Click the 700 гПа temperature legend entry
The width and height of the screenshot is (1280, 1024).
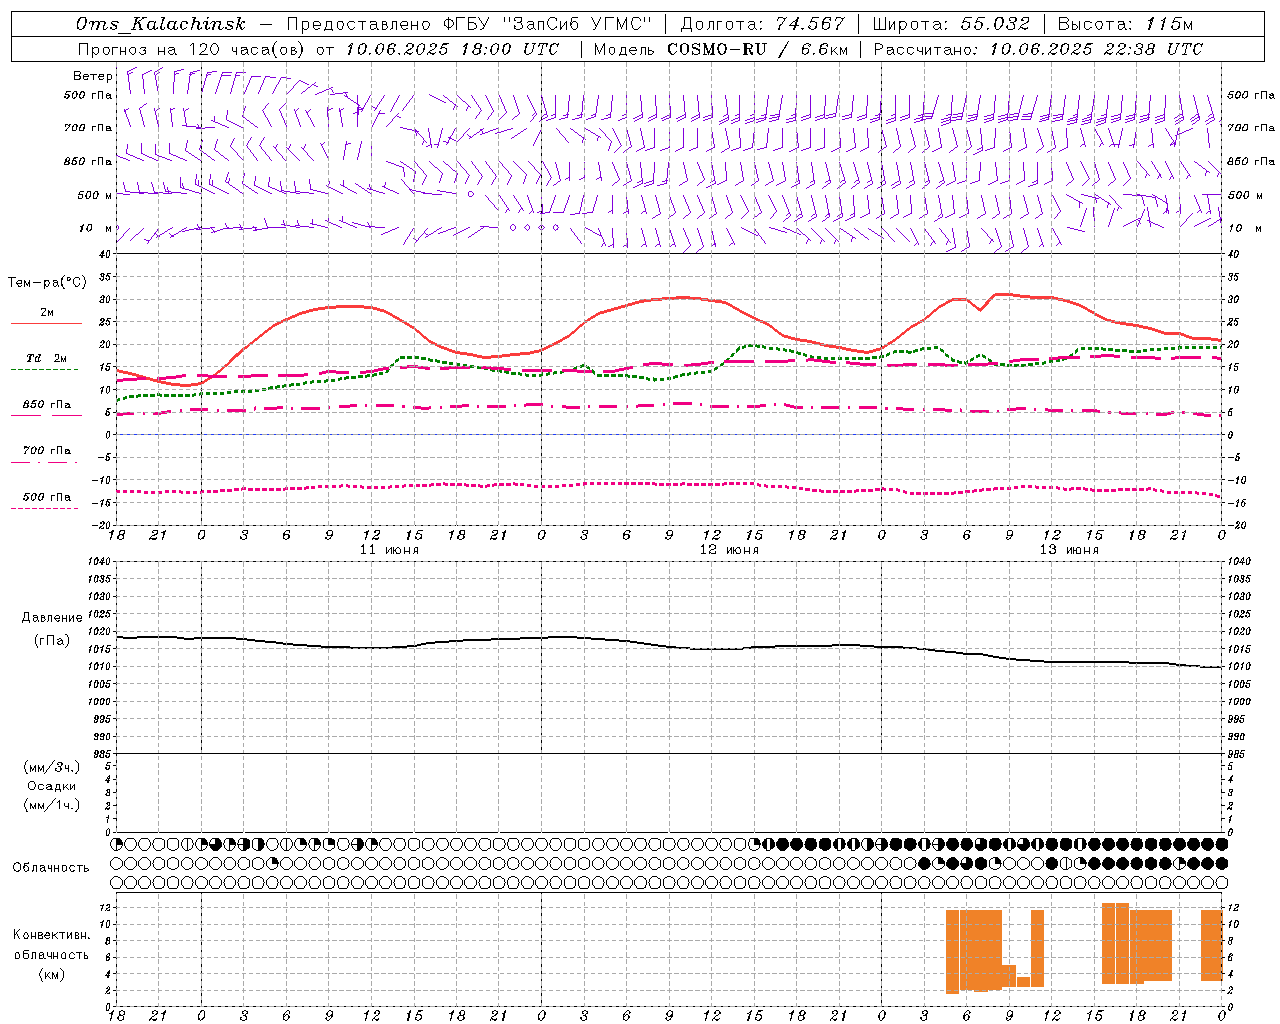coord(47,451)
